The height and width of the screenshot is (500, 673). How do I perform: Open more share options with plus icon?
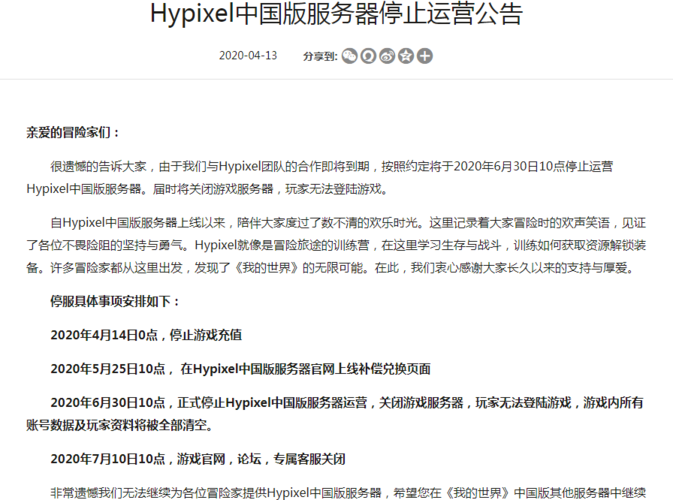pyautogui.click(x=425, y=56)
